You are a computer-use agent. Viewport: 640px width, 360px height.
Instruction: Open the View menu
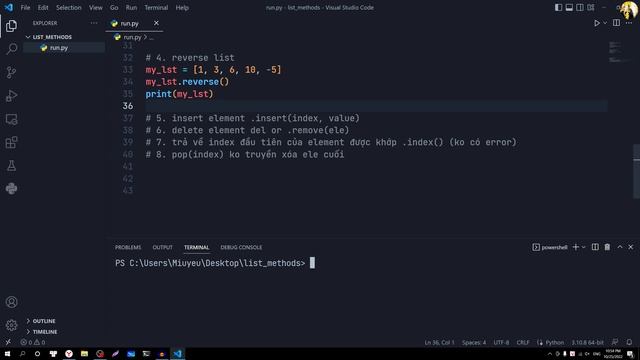click(96, 7)
